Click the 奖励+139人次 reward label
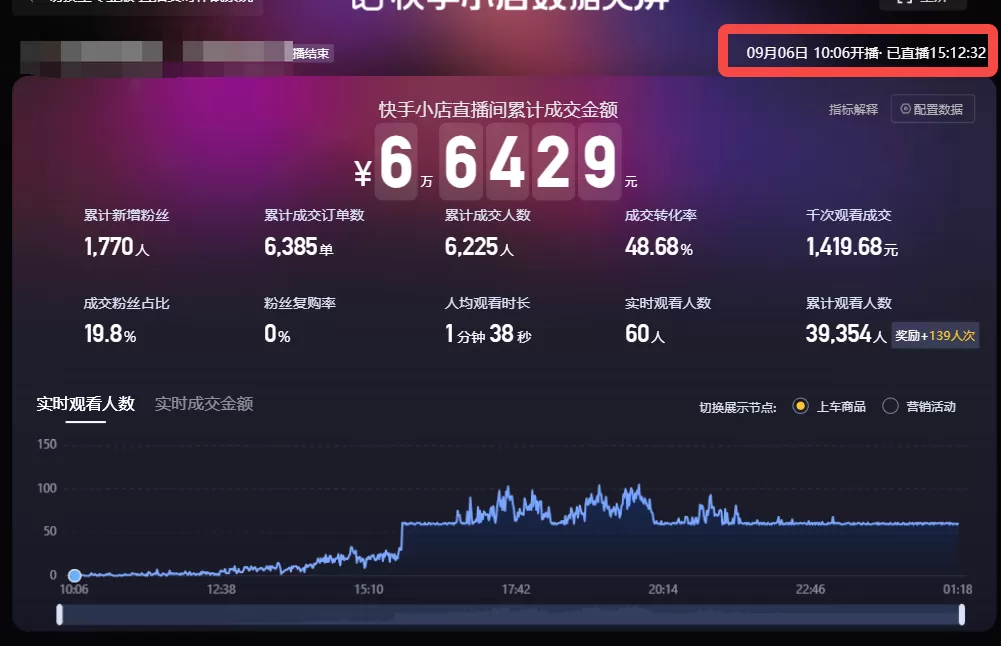This screenshot has width=1001, height=646. (935, 336)
